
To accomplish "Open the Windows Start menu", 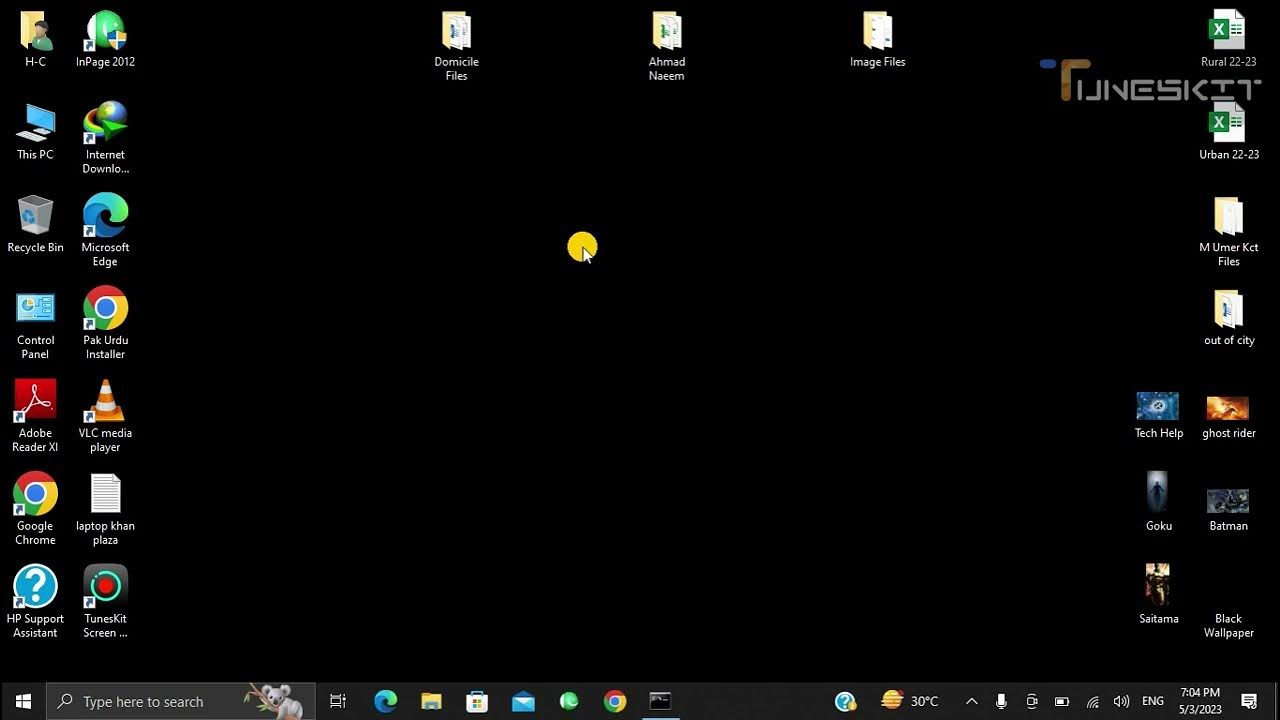I will pos(23,701).
